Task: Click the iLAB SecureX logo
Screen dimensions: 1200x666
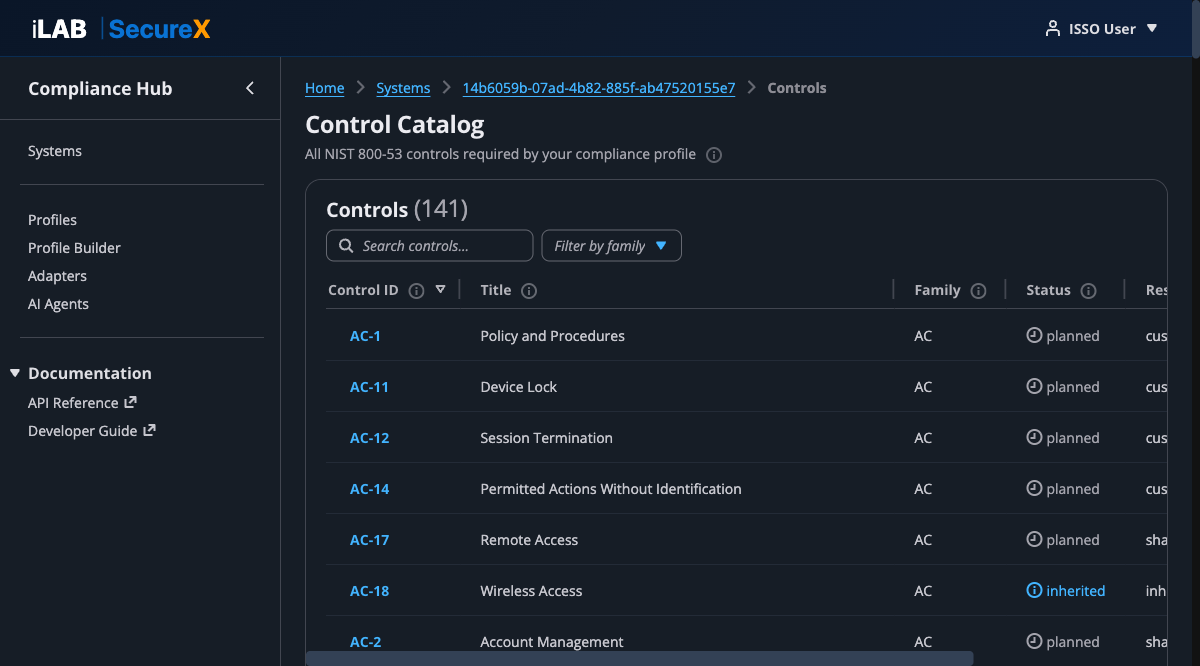Action: [x=120, y=29]
